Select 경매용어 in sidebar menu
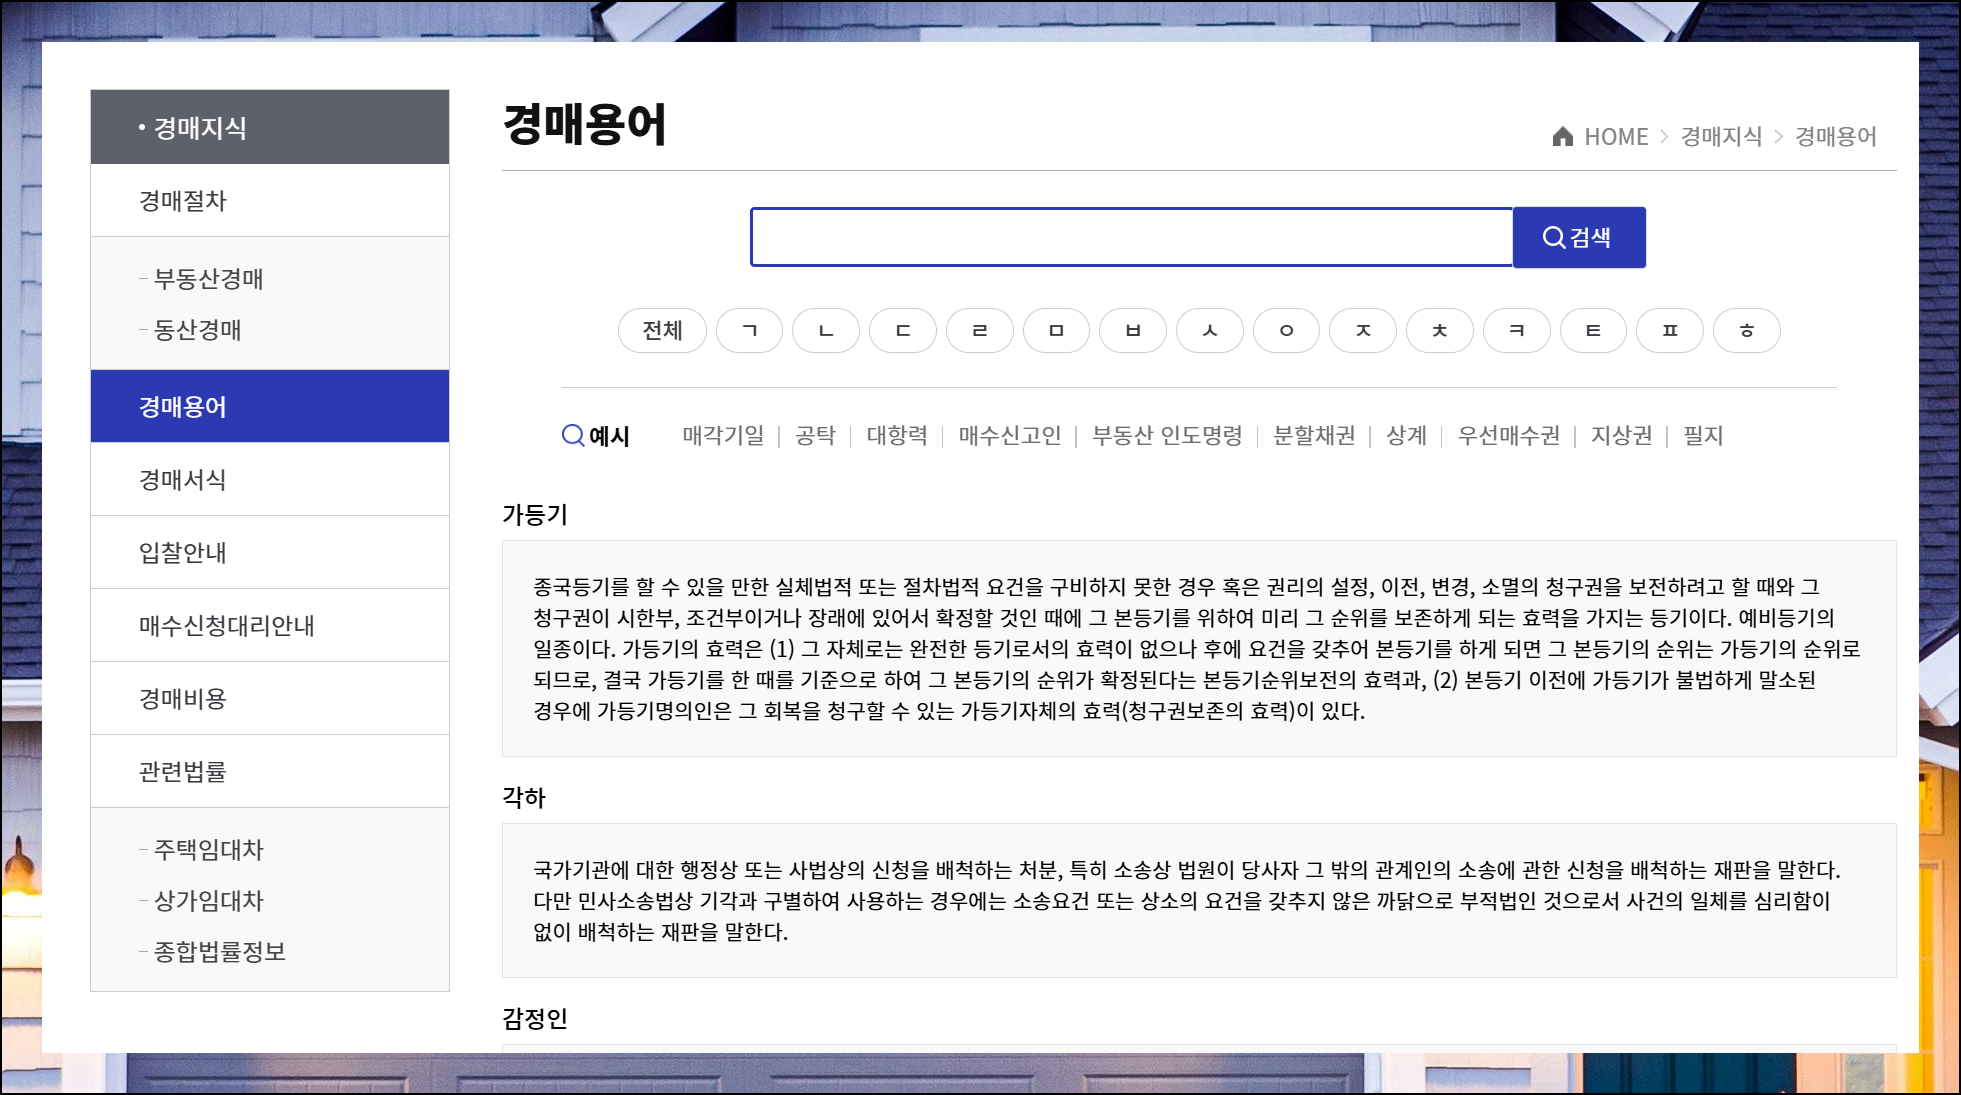Image resolution: width=1961 pixels, height=1095 pixels. pos(183,407)
